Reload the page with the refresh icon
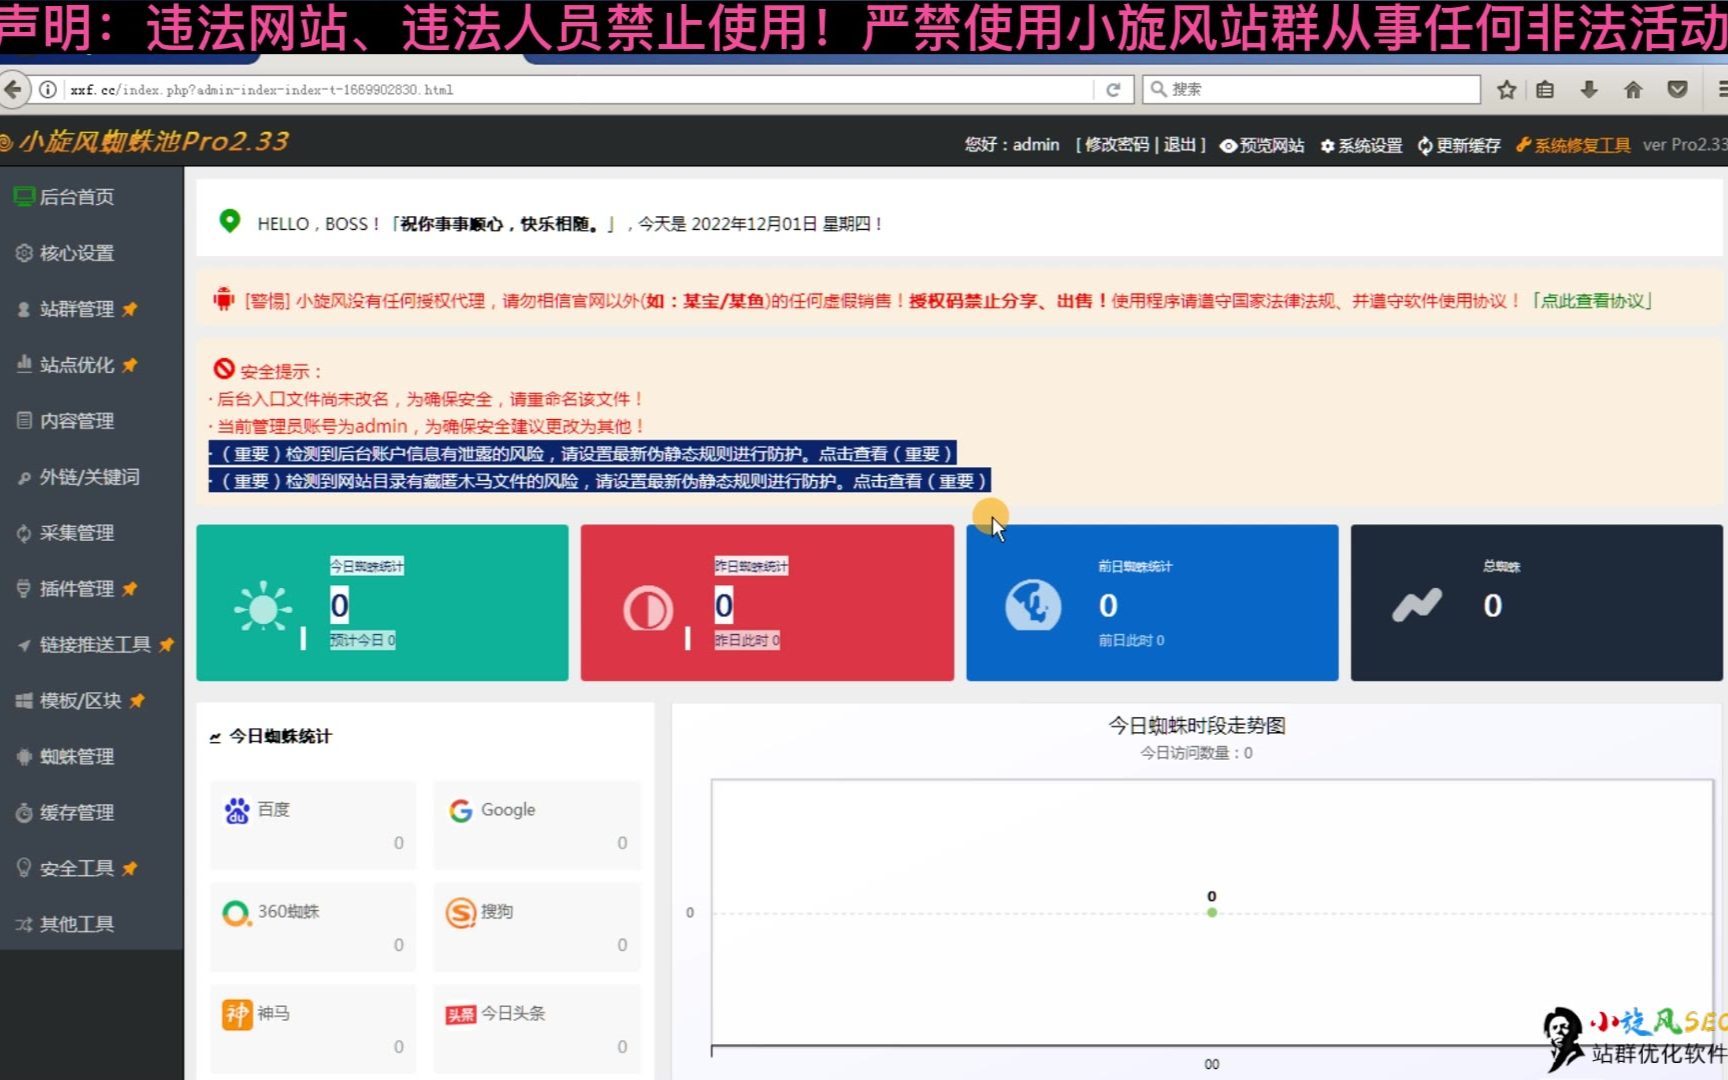The height and width of the screenshot is (1080, 1728). point(1113,90)
